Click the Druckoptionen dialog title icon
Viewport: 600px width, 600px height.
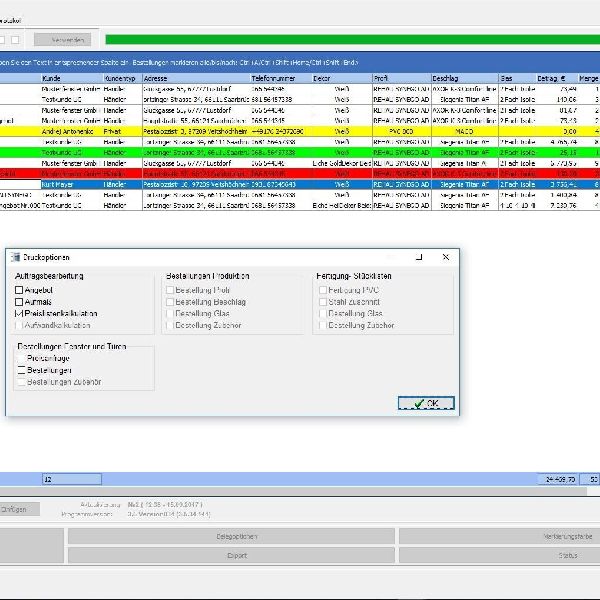[x=14, y=257]
